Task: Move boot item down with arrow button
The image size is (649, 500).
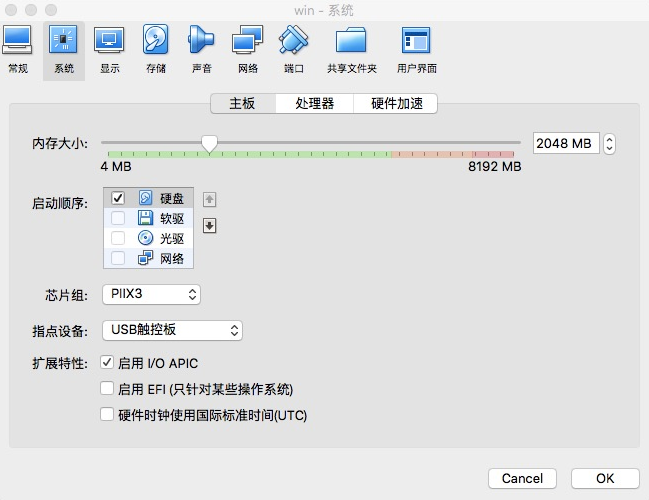Action: click(209, 226)
